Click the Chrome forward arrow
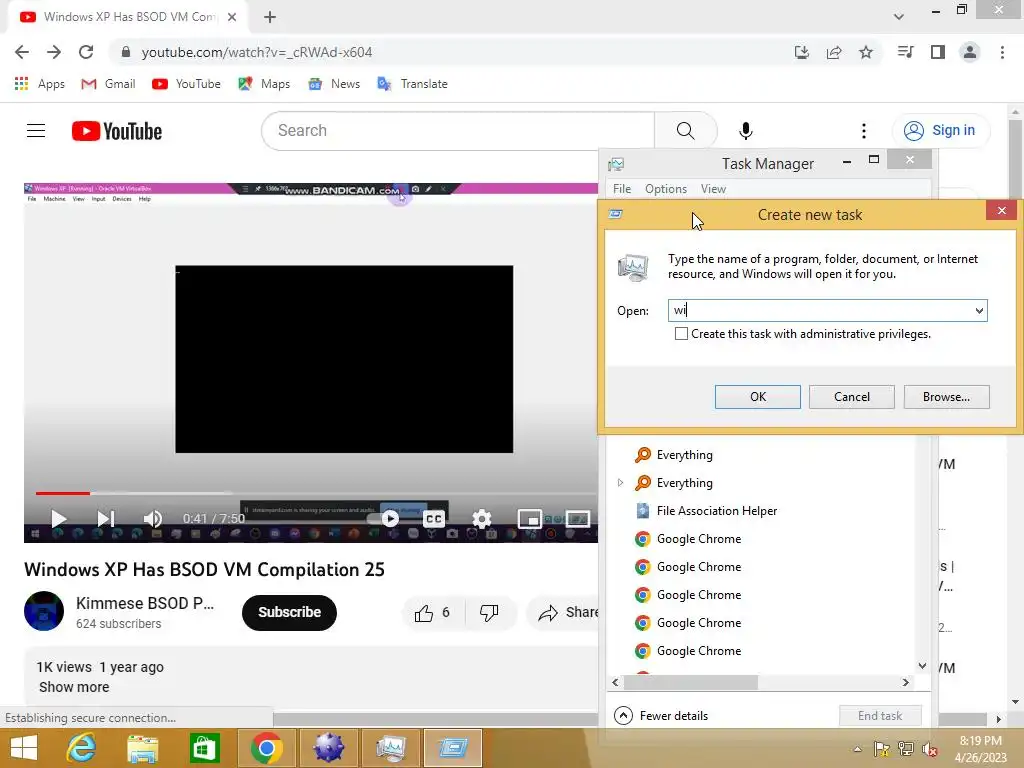The width and height of the screenshot is (1024, 768). click(x=54, y=52)
